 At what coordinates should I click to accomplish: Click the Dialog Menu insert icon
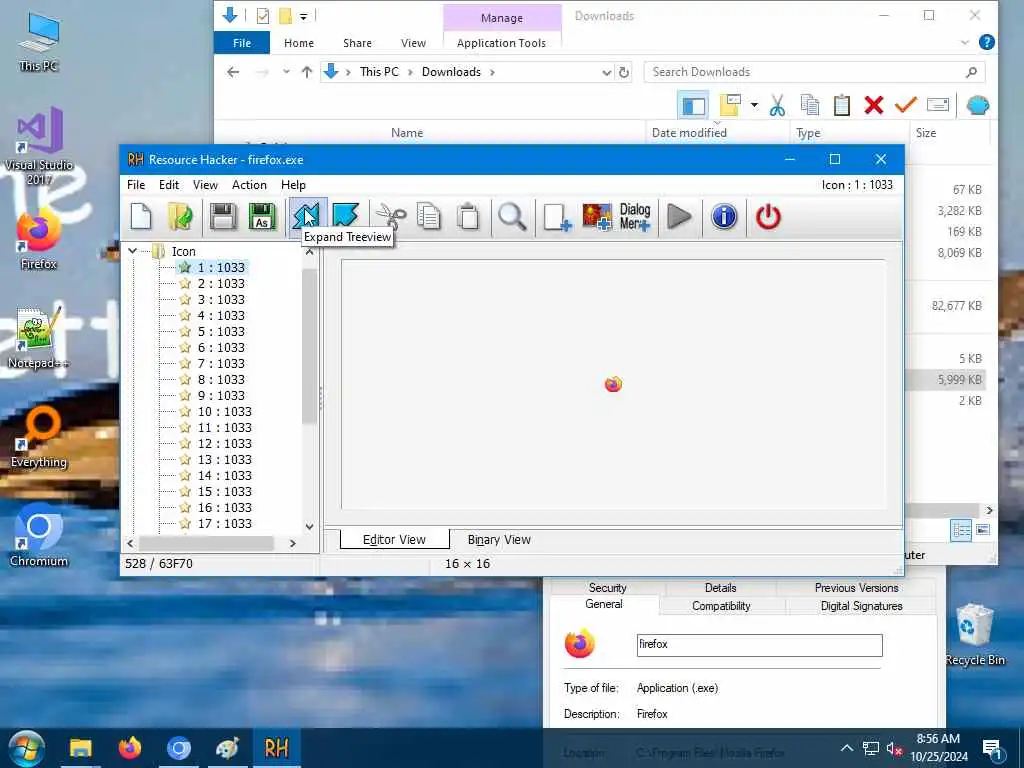635,217
